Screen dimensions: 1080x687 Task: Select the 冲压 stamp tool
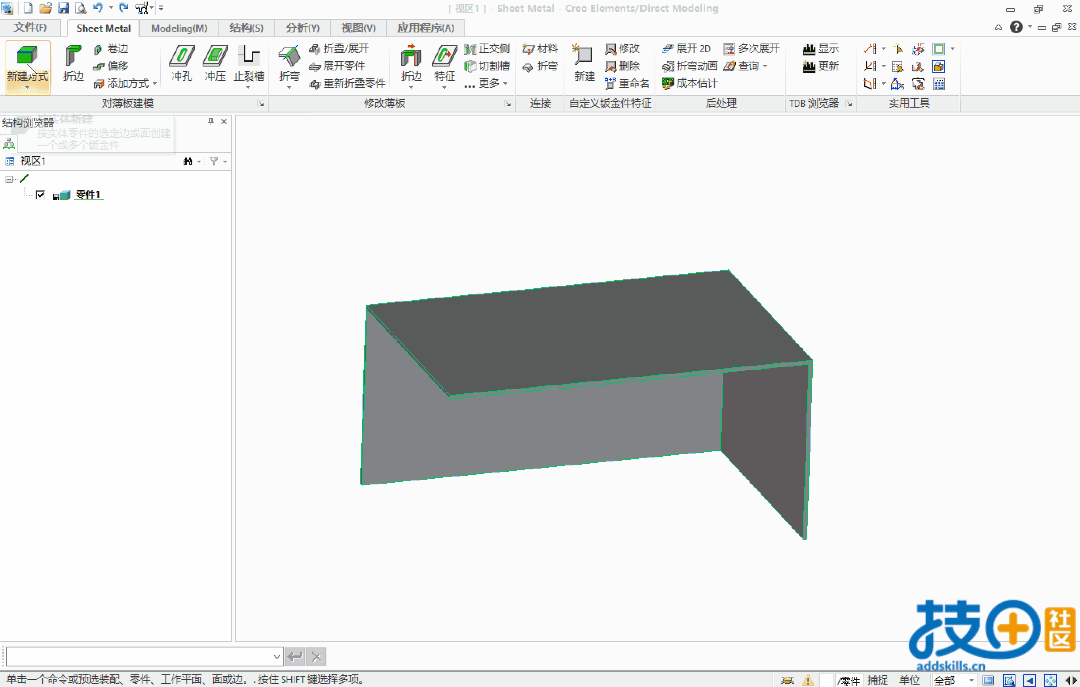pos(216,63)
